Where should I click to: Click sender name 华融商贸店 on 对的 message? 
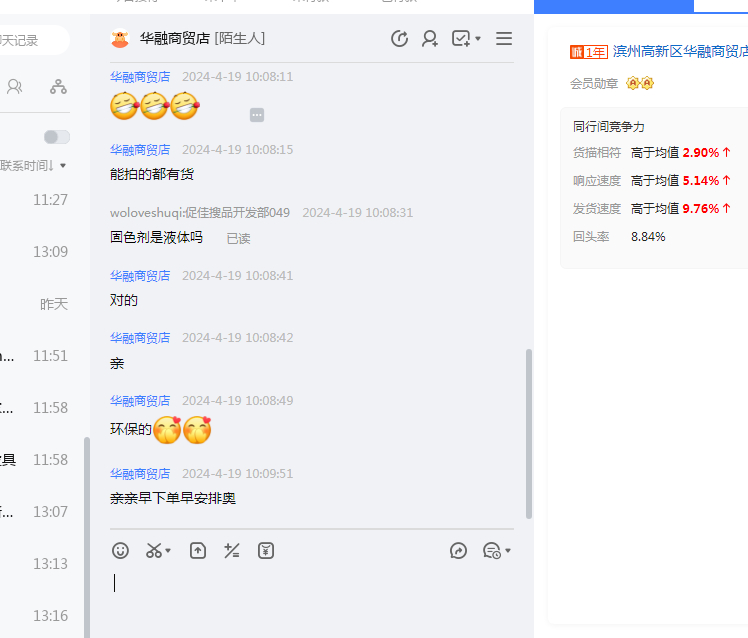pyautogui.click(x=140, y=275)
